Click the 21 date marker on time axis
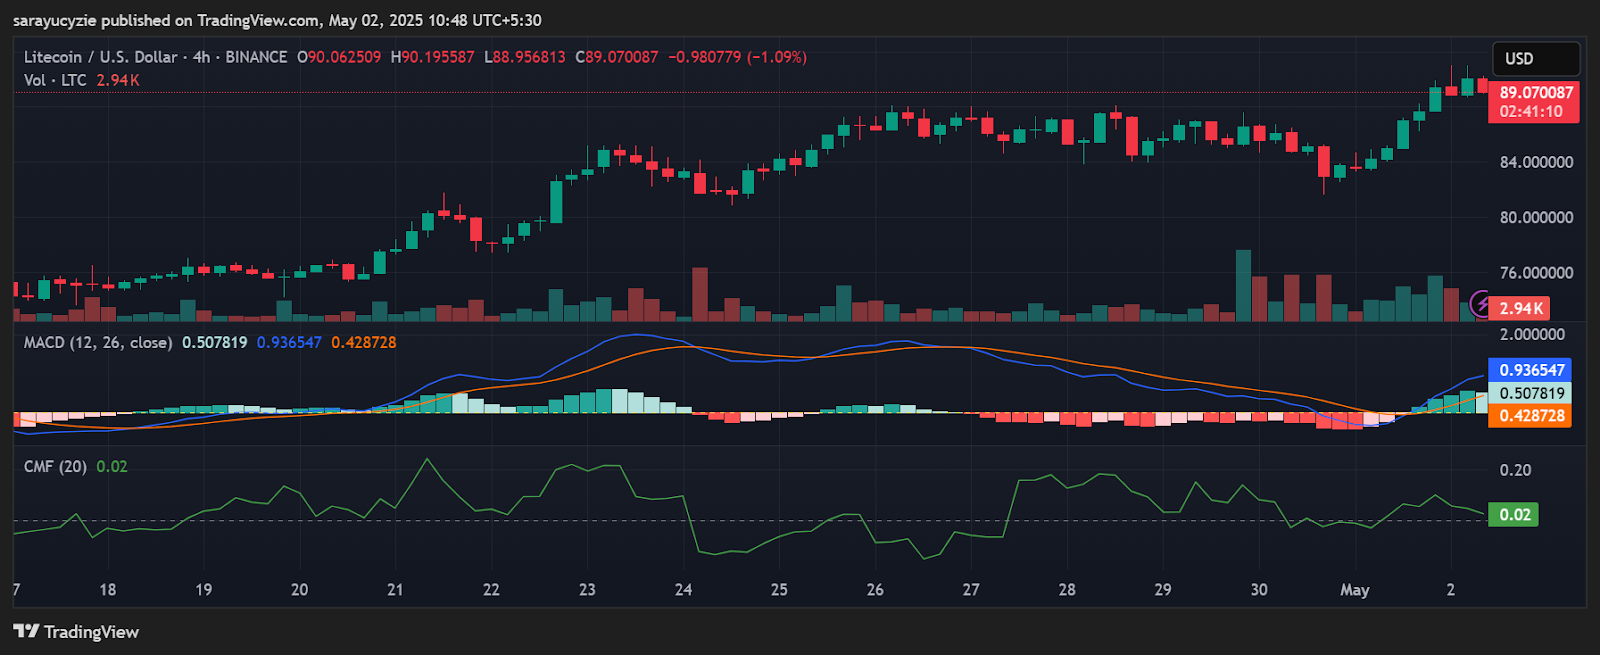The width and height of the screenshot is (1600, 655). point(395,590)
